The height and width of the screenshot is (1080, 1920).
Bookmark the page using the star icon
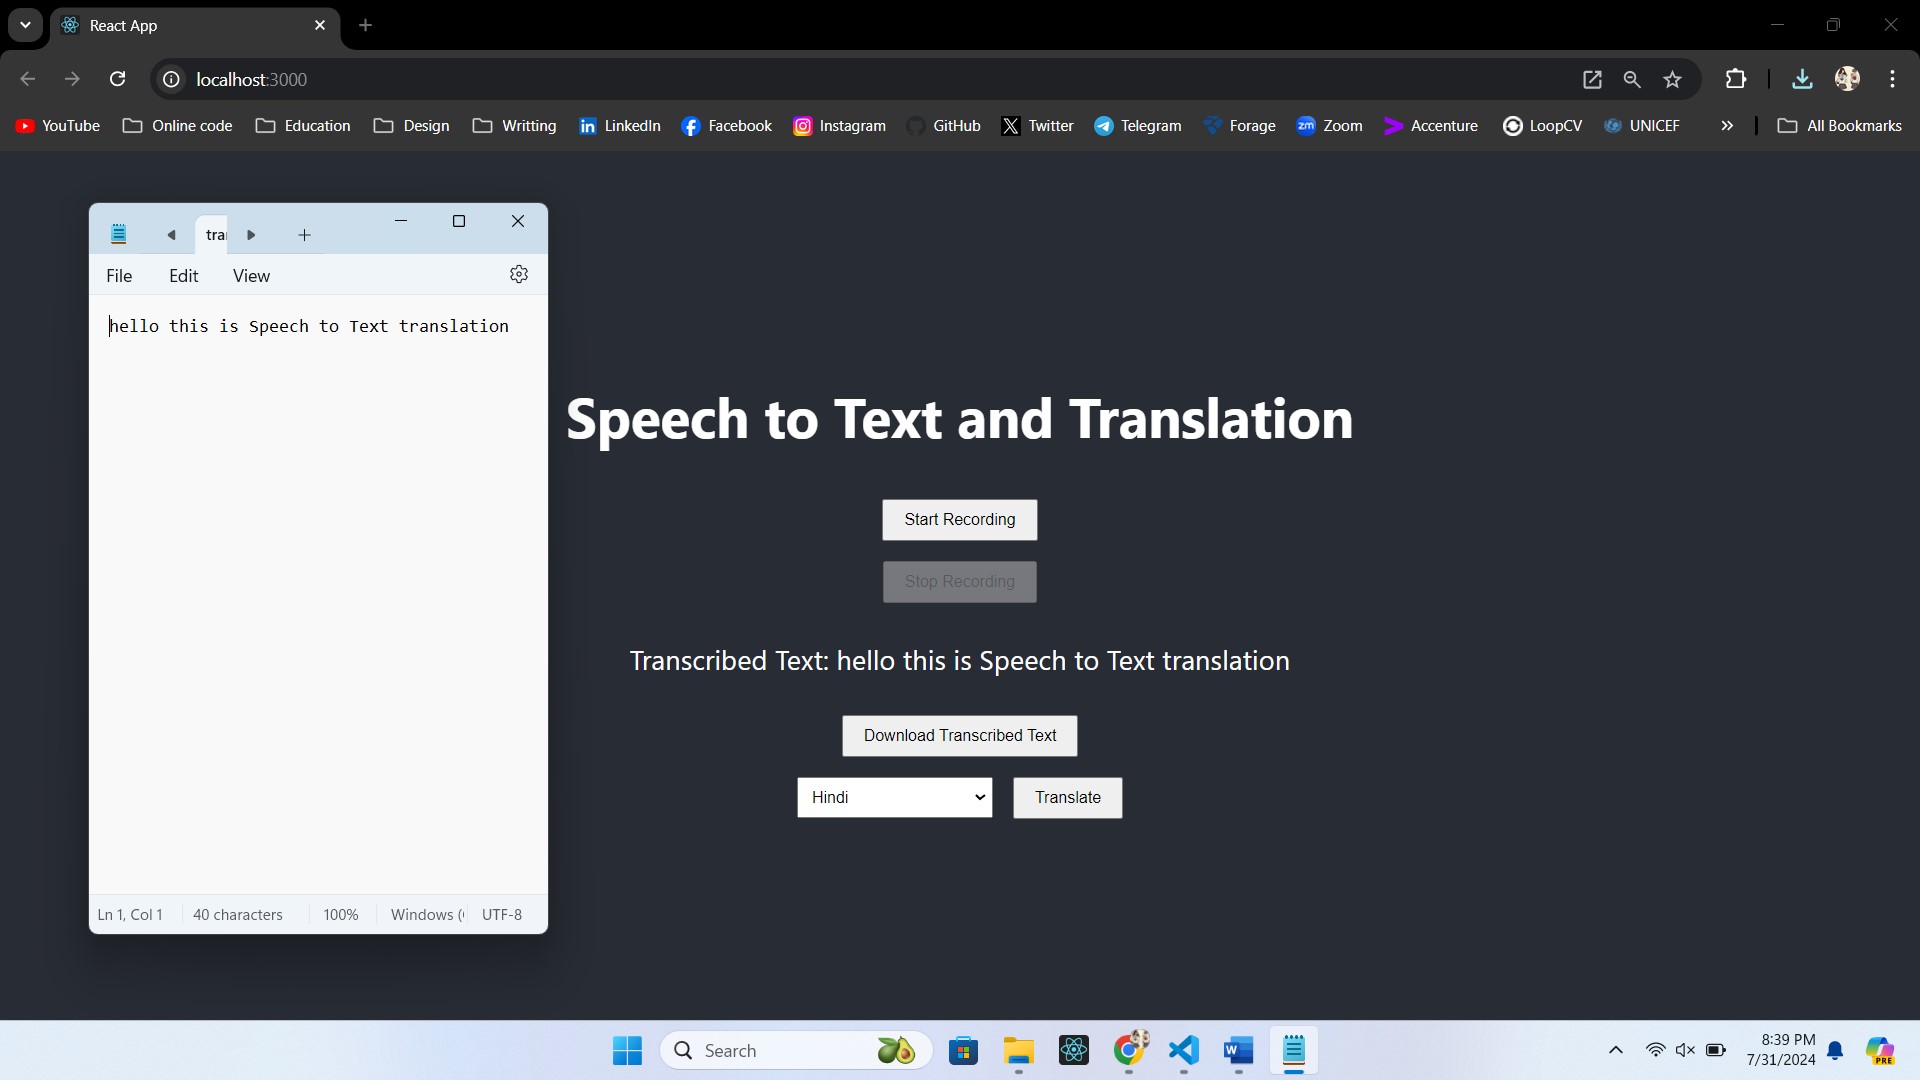tap(1672, 79)
